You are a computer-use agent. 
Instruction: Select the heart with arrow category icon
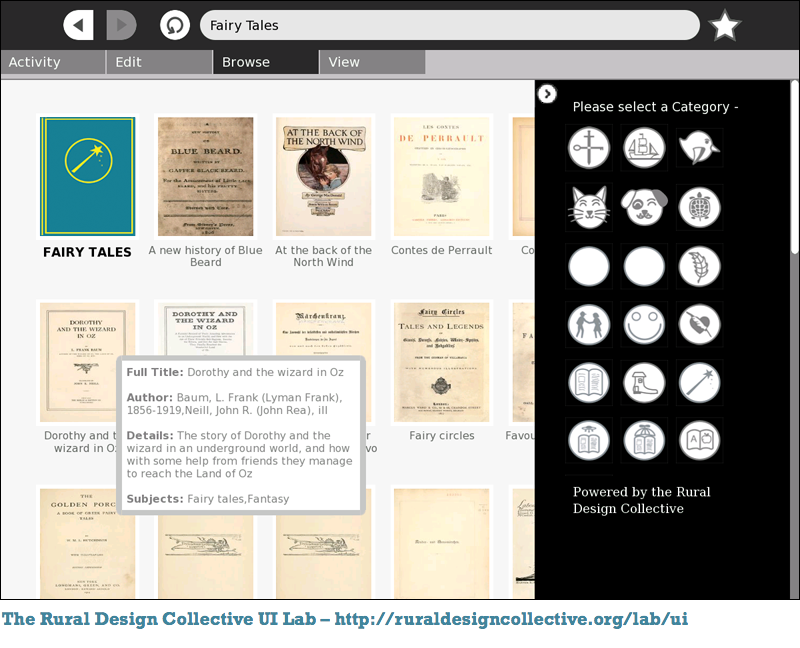click(x=700, y=324)
